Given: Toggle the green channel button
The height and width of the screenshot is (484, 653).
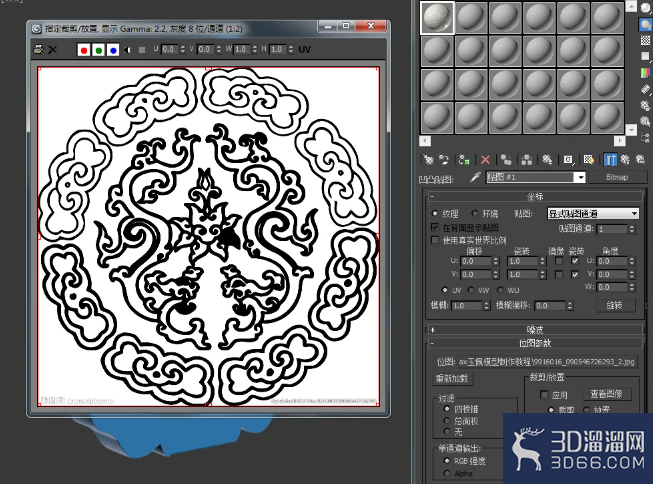Looking at the screenshot, I should point(99,50).
